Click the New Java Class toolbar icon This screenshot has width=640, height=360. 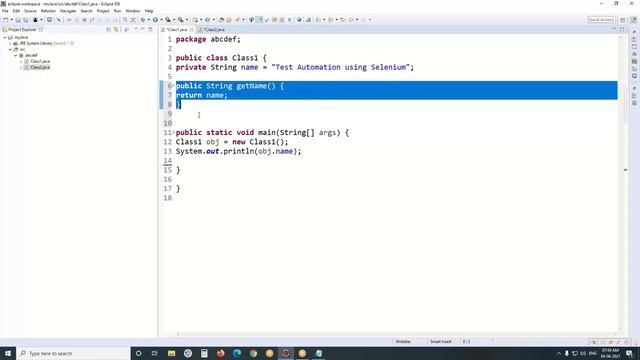click(x=207, y=20)
